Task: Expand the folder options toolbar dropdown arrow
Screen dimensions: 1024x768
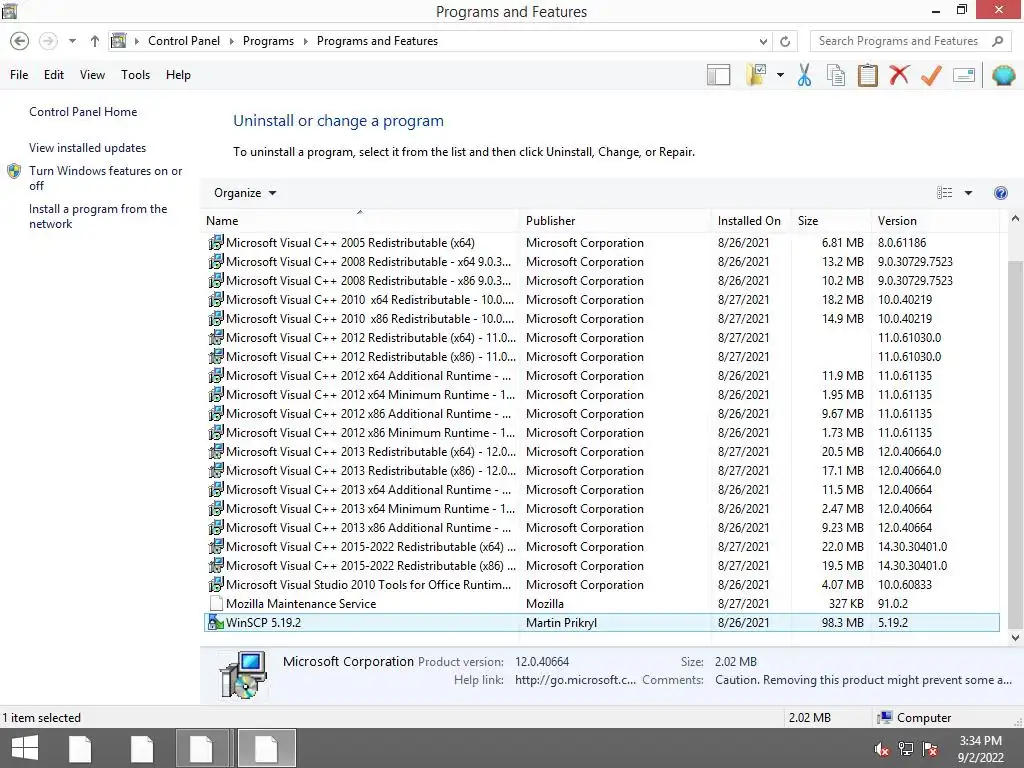Action: pyautogui.click(x=780, y=75)
